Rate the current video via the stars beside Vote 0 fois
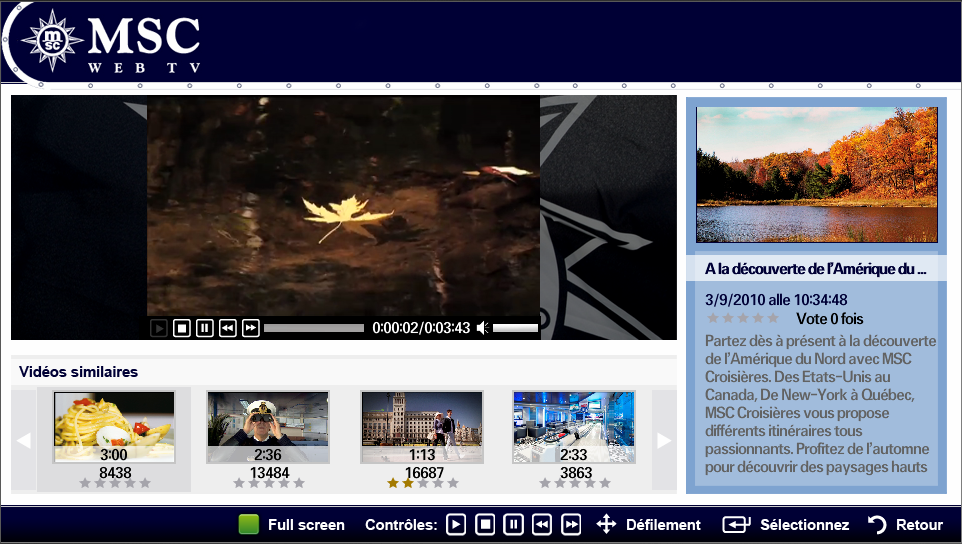 click(x=743, y=318)
